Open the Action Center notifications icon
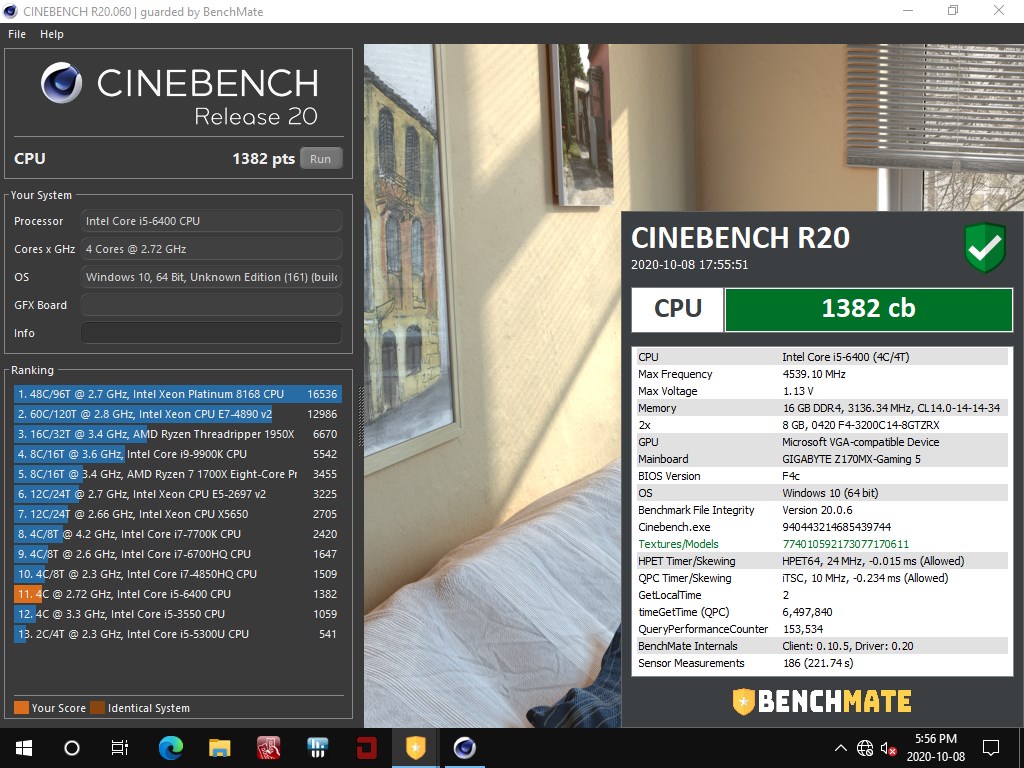Image resolution: width=1024 pixels, height=768 pixels. (x=991, y=748)
